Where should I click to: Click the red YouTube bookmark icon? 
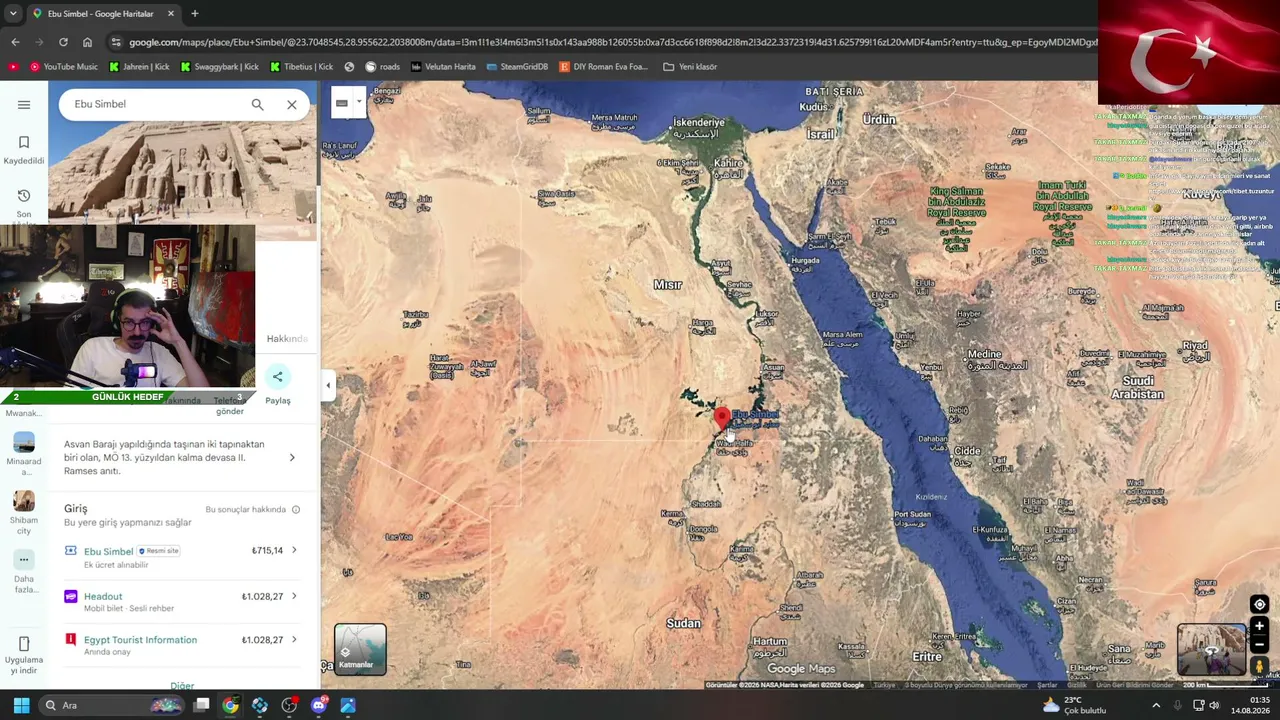point(13,67)
